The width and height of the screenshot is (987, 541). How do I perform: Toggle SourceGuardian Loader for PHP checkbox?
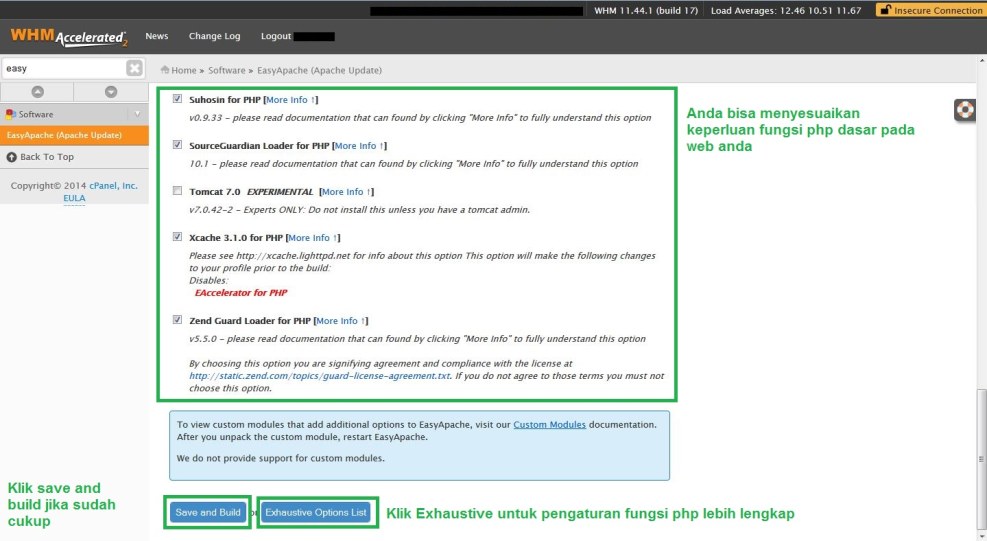(x=178, y=145)
